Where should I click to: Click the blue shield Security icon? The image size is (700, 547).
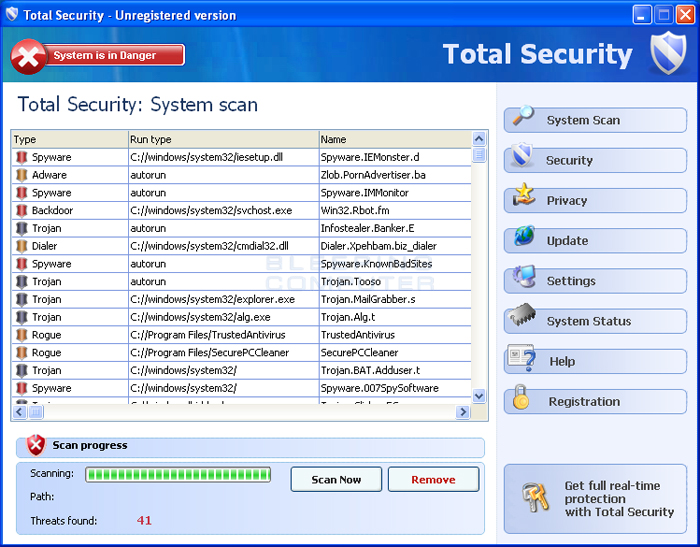522,155
